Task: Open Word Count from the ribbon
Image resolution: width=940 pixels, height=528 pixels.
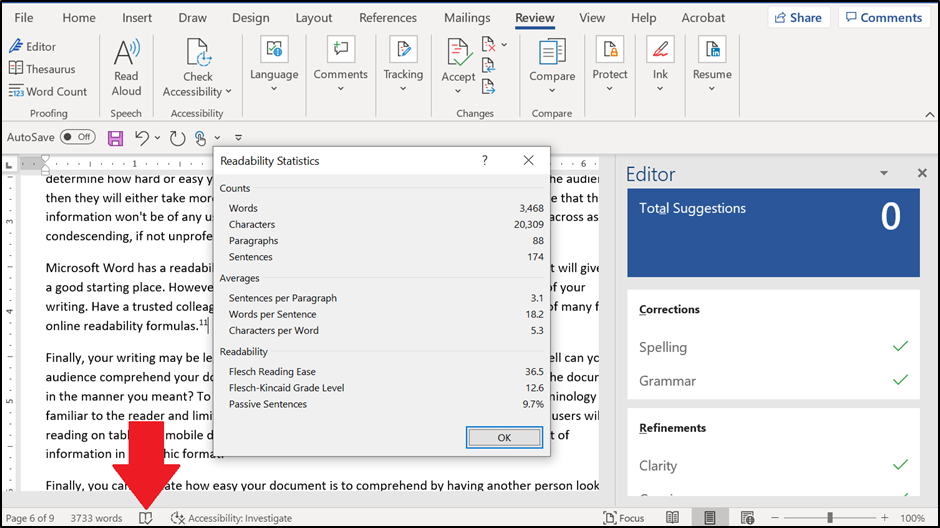Action: [x=48, y=92]
